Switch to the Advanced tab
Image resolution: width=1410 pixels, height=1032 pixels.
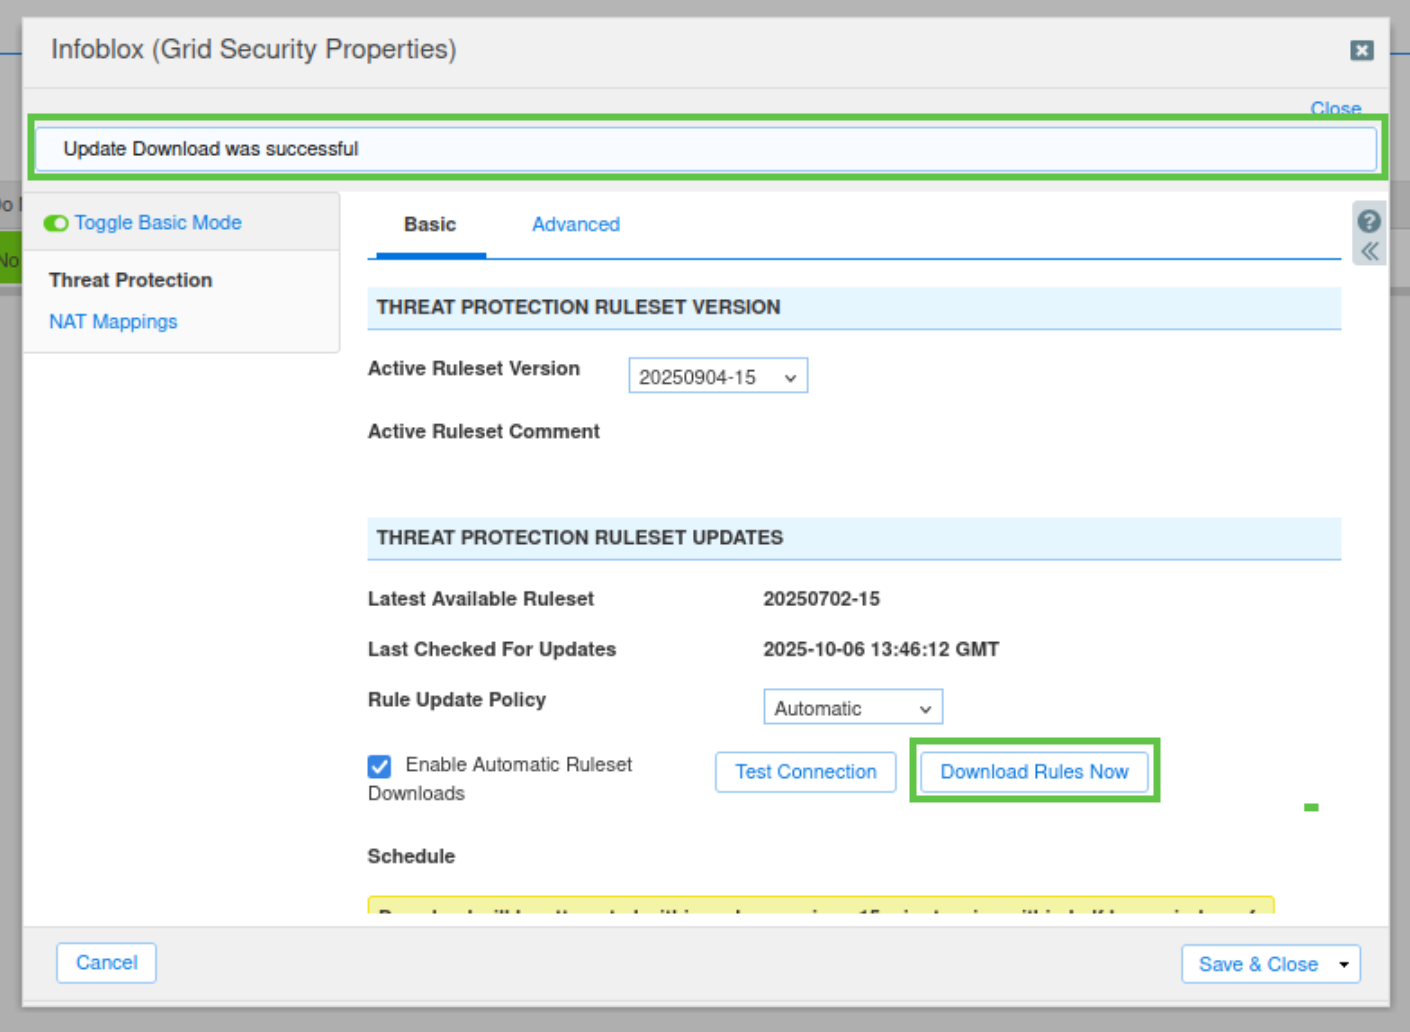[575, 225]
